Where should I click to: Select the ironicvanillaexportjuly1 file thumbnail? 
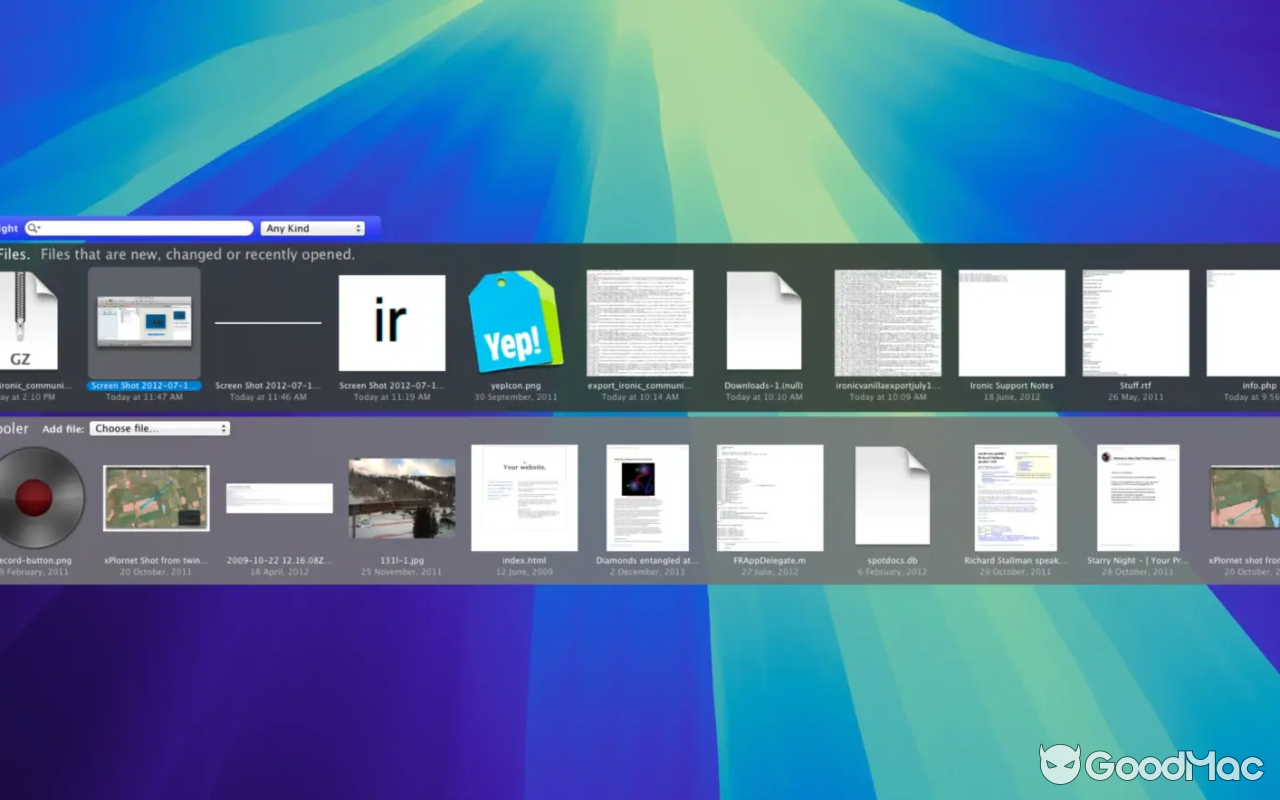tap(887, 323)
